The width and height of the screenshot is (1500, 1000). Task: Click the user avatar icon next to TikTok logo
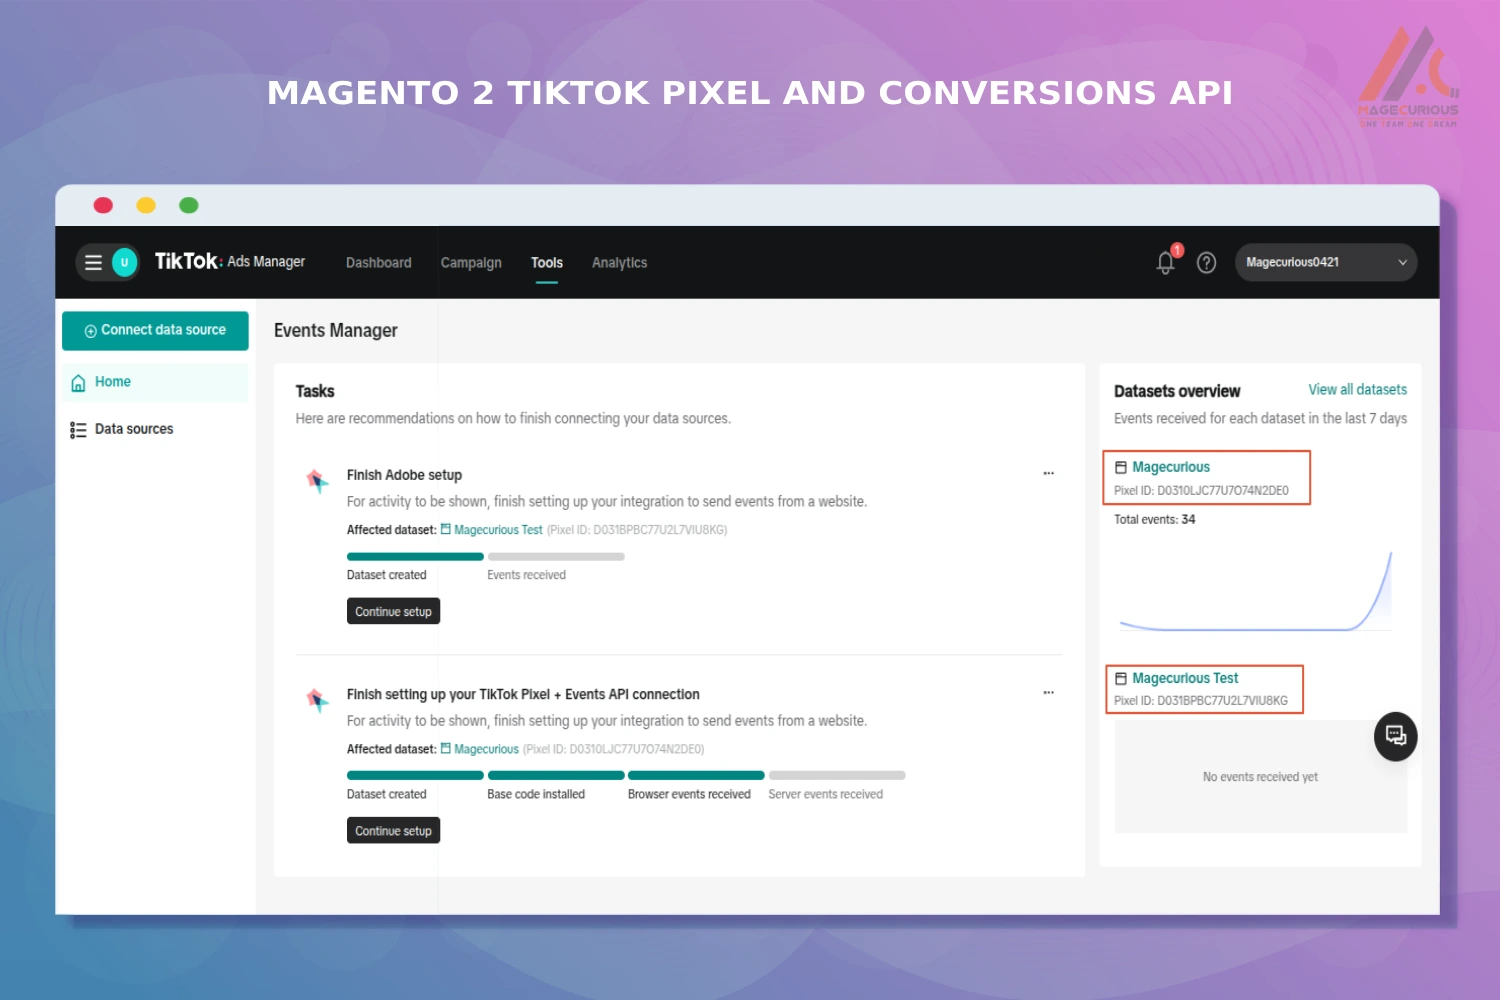[122, 262]
